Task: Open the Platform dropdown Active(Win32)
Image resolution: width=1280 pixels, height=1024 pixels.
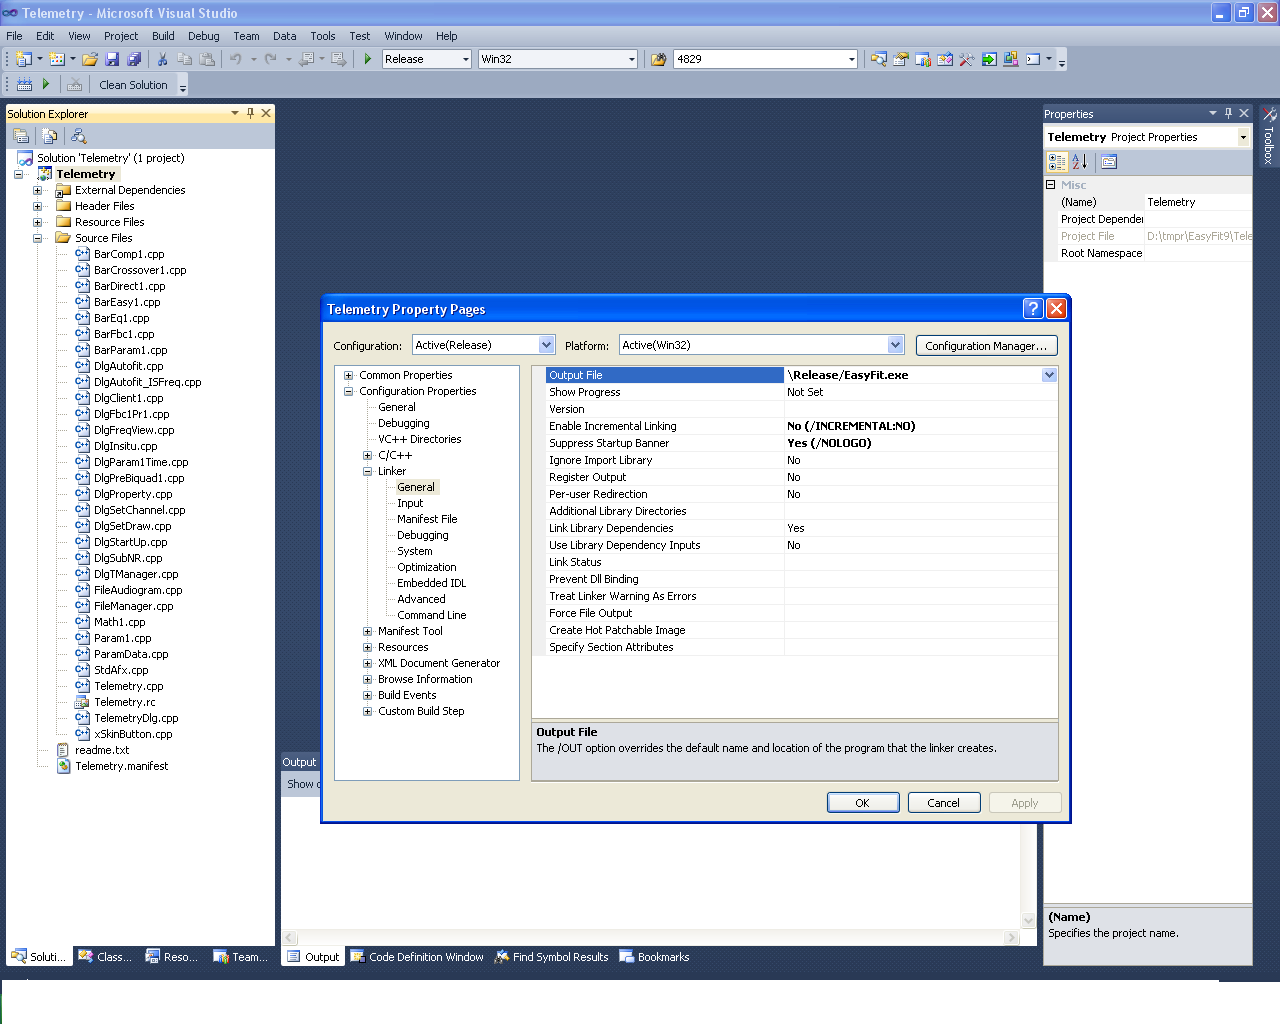Action: 896,345
